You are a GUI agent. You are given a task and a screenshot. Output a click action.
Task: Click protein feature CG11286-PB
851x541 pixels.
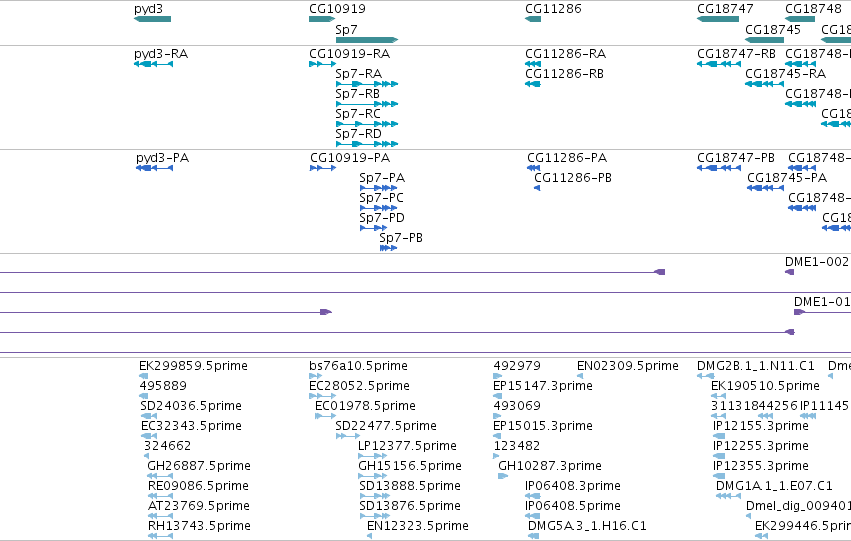point(537,188)
